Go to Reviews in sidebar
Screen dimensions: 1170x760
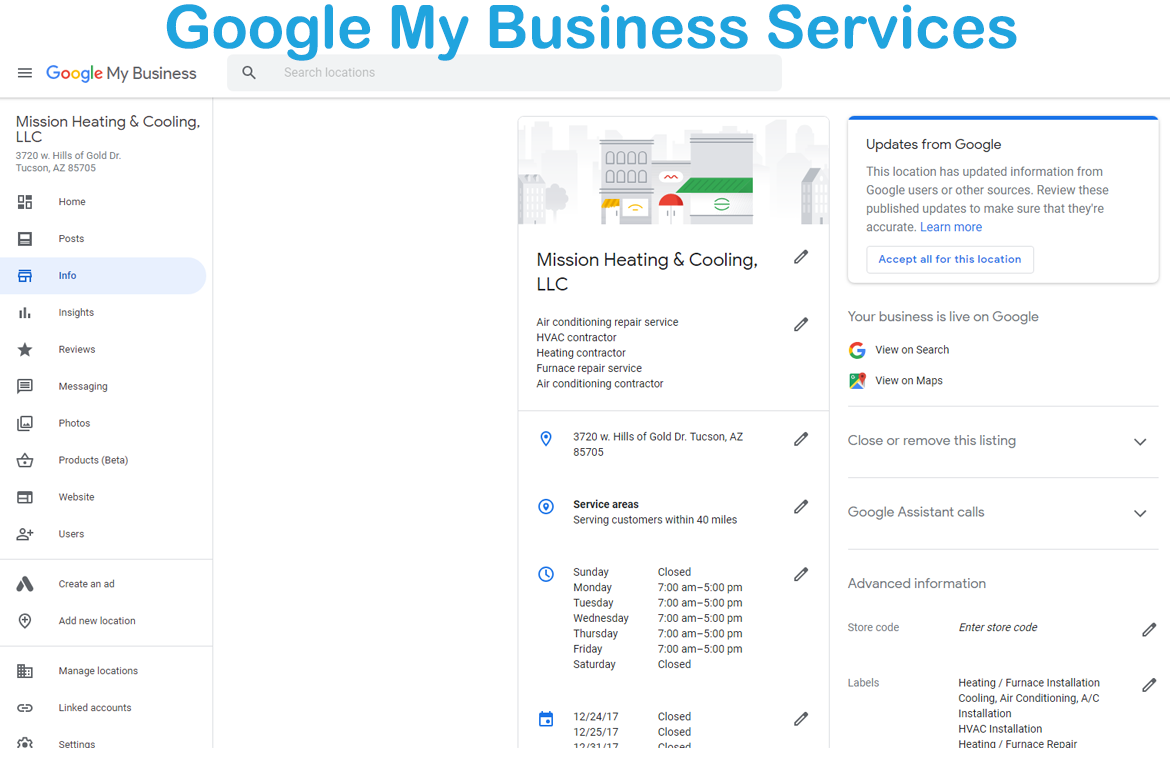pos(77,350)
